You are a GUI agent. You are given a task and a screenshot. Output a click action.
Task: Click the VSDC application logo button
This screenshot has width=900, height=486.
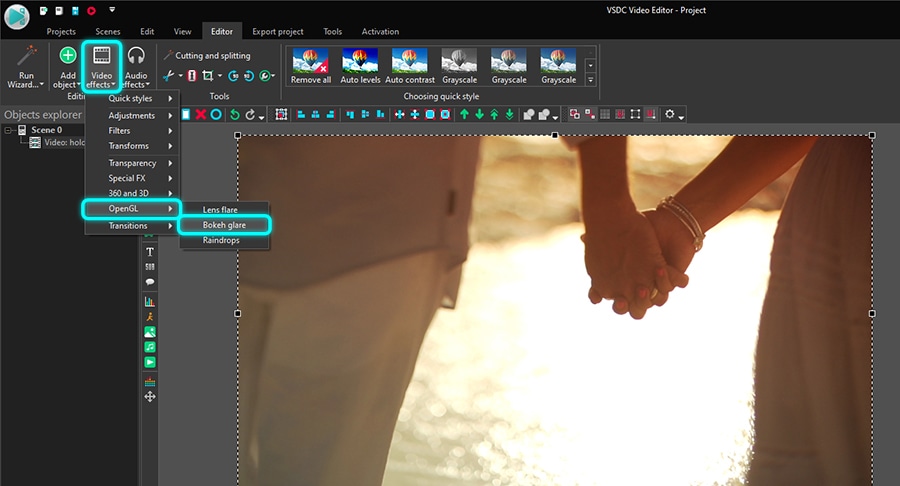[17, 16]
